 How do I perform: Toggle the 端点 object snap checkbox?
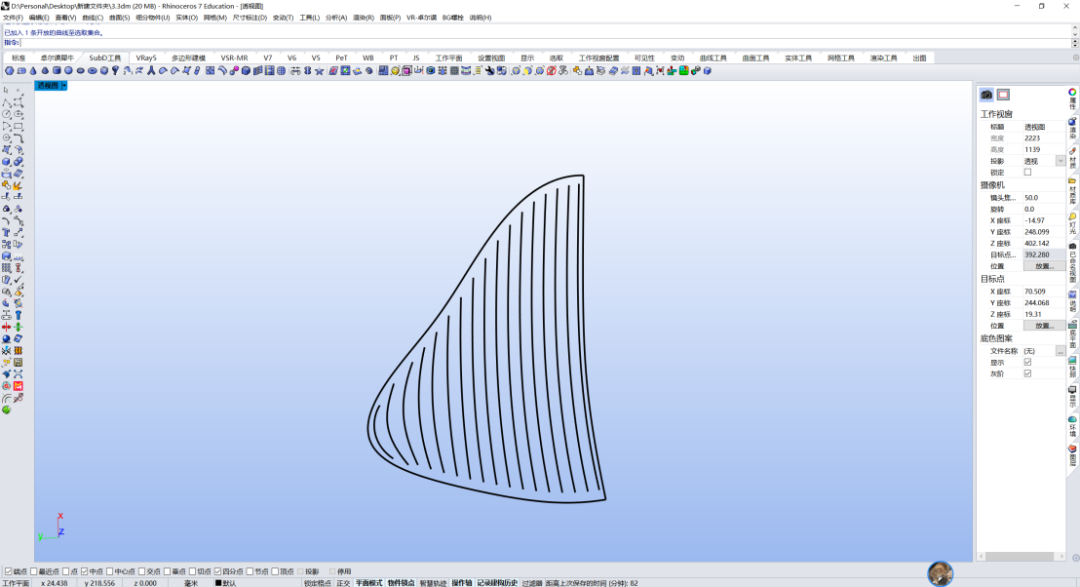coord(8,571)
